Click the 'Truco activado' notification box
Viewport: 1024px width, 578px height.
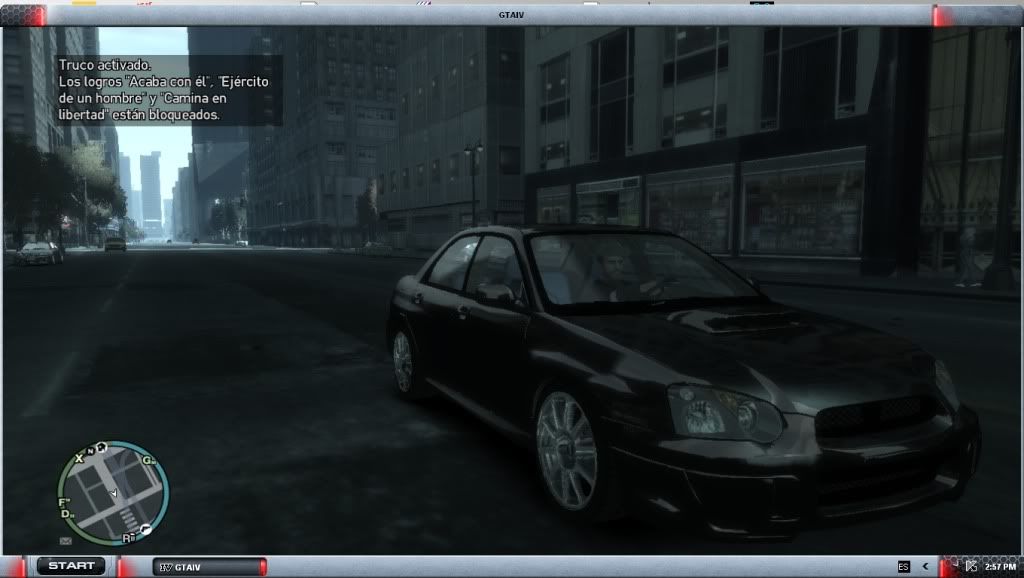[x=167, y=90]
